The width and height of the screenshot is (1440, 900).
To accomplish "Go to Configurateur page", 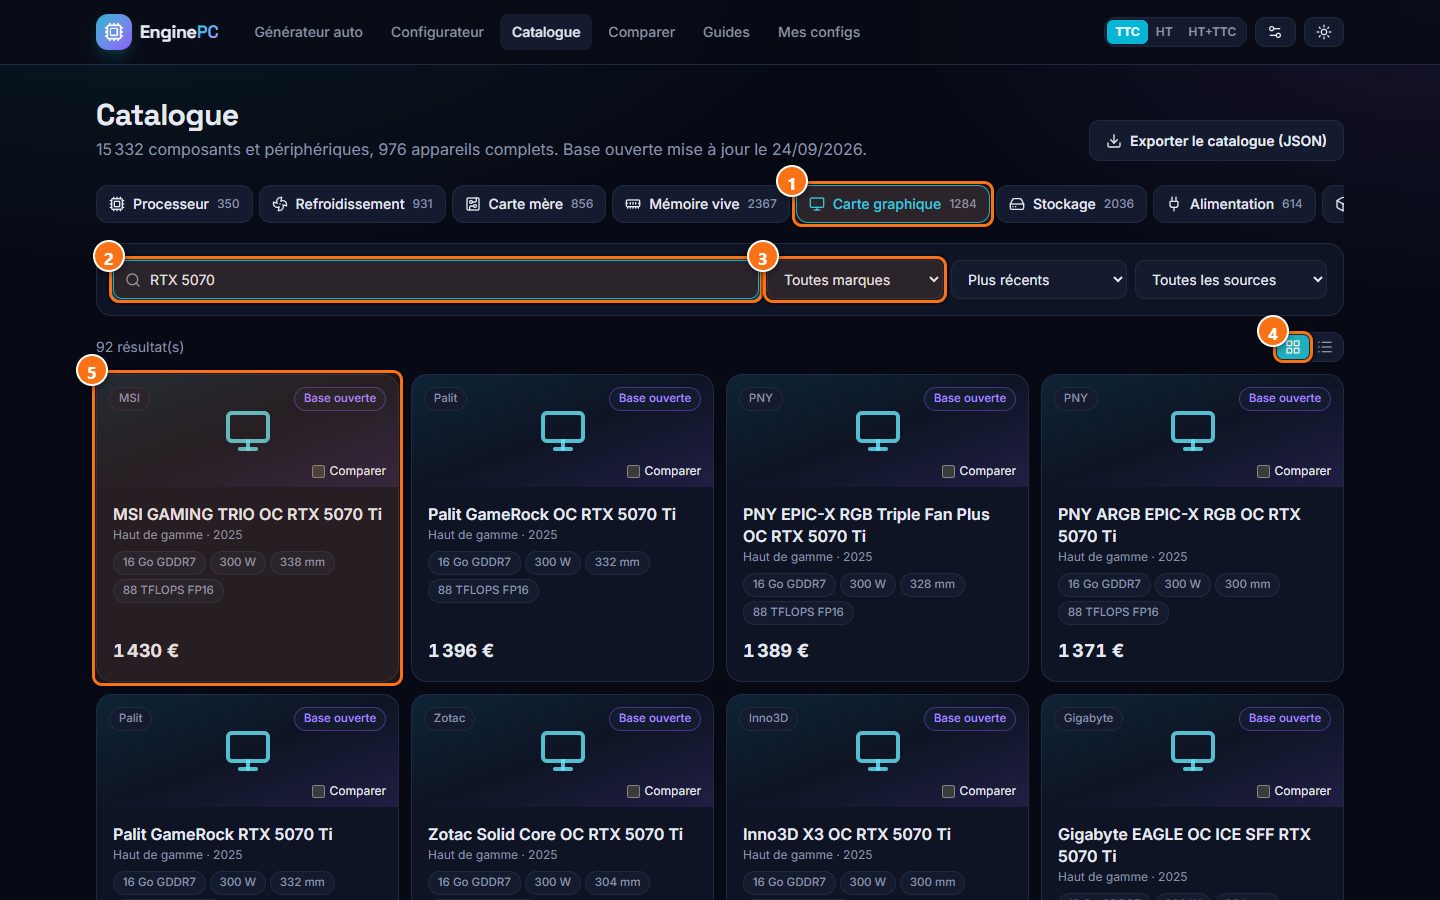I will pos(437,32).
